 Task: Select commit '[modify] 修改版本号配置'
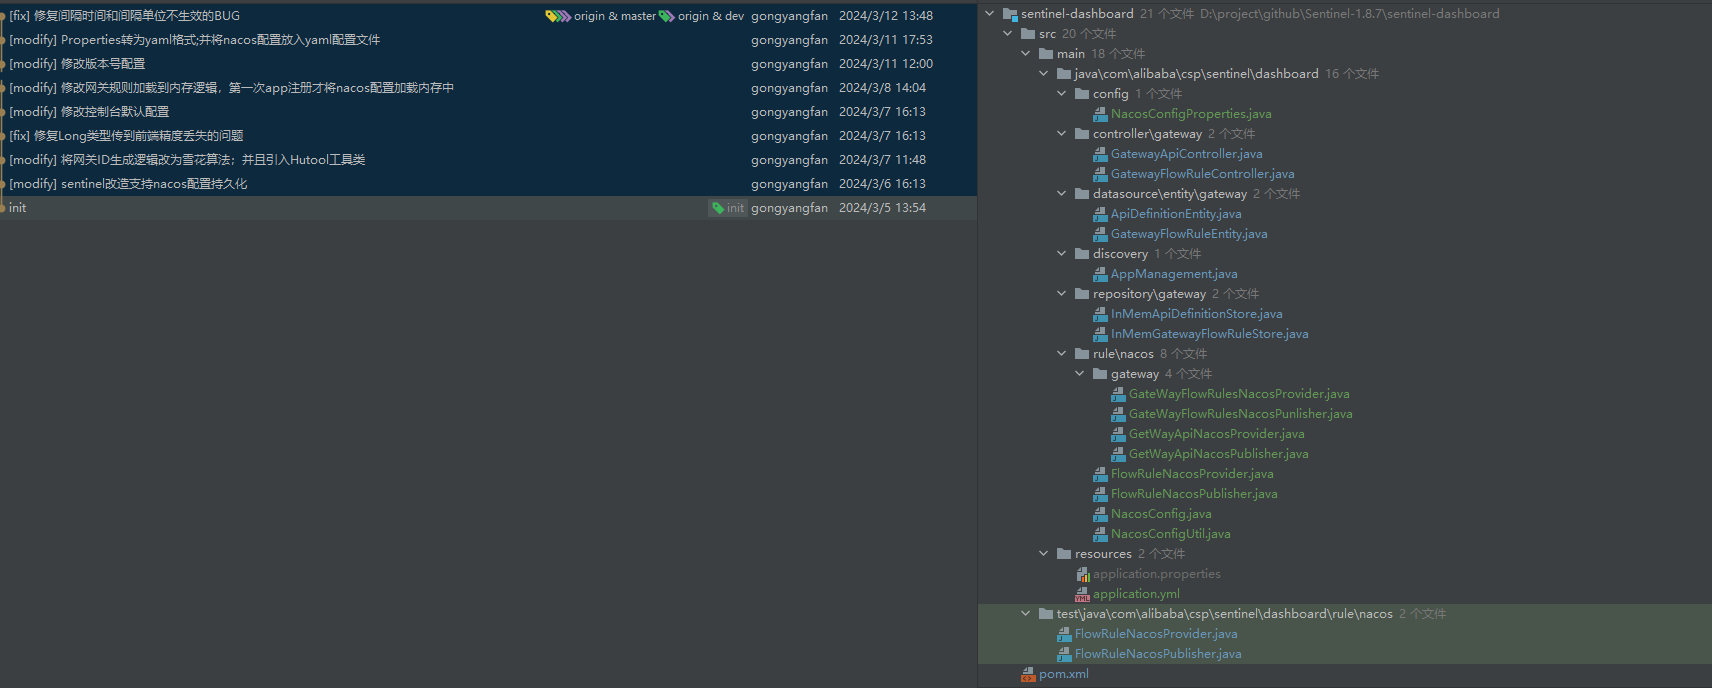[488, 64]
